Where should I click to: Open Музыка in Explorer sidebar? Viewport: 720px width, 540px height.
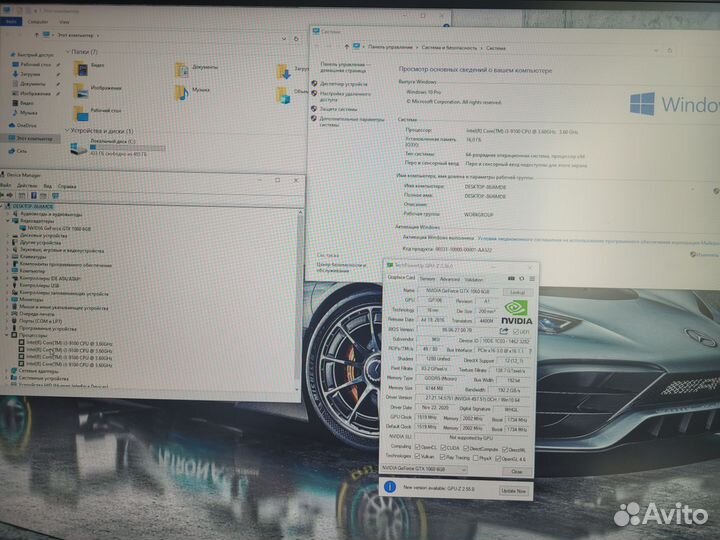tap(25, 112)
